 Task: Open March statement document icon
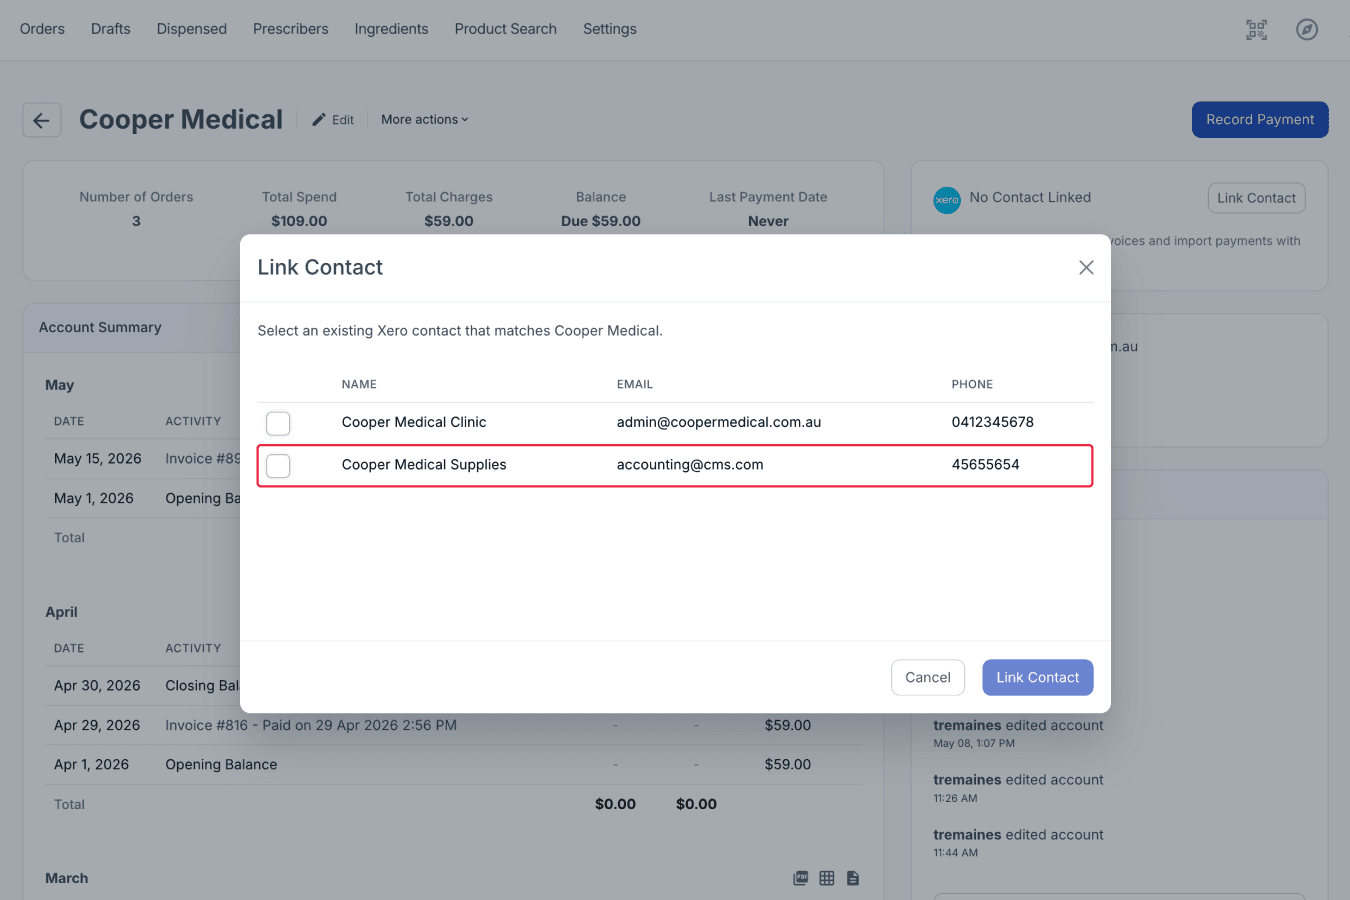[853, 878]
